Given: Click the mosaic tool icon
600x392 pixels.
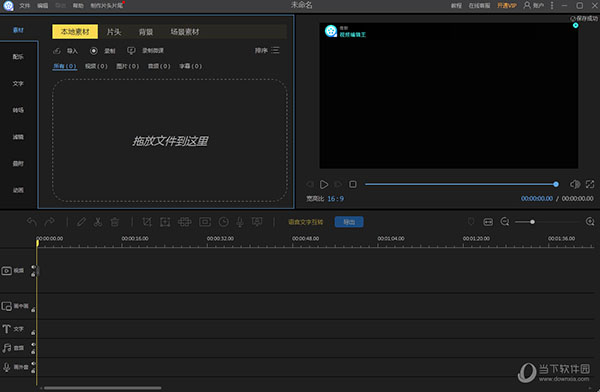Looking at the screenshot, I should pos(184,222).
